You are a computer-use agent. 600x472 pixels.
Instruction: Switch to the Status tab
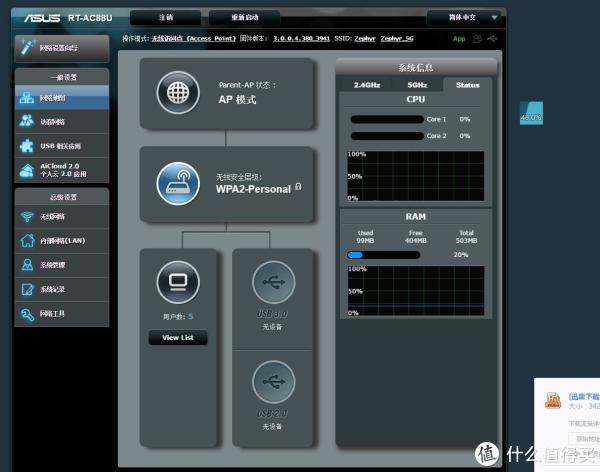pyautogui.click(x=467, y=85)
